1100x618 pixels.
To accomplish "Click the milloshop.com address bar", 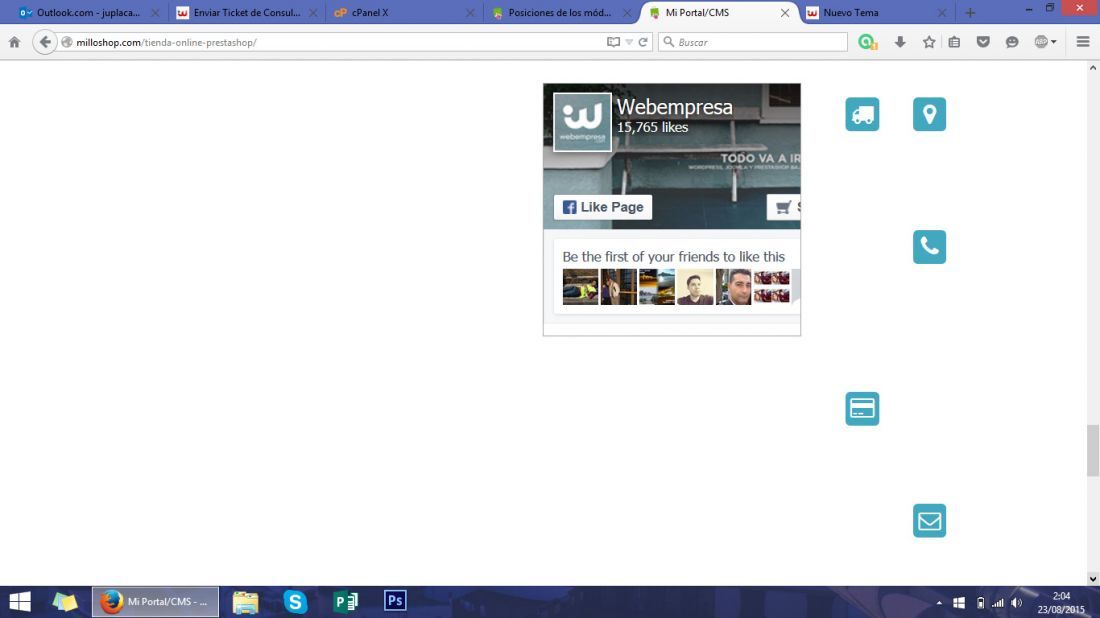I will pyautogui.click(x=337, y=42).
